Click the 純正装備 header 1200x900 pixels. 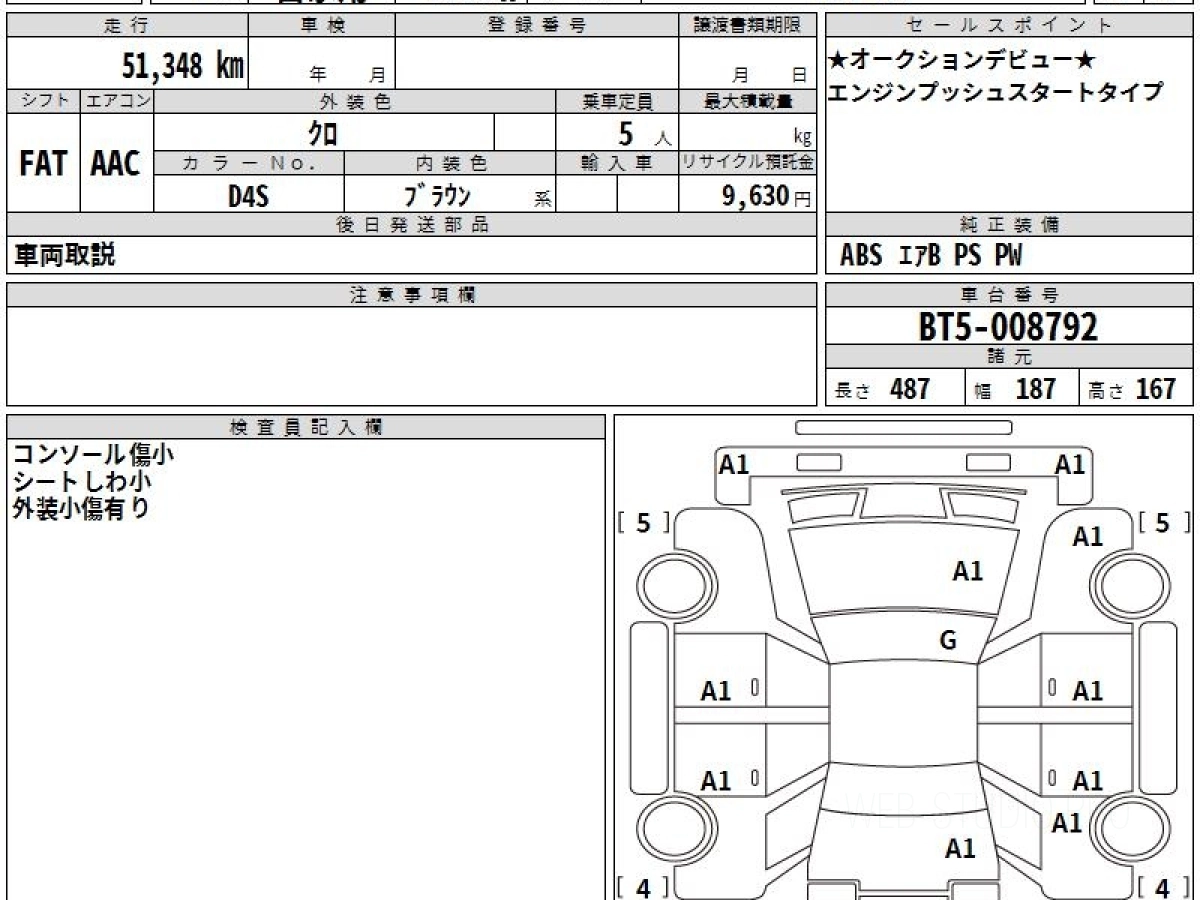(1010, 225)
